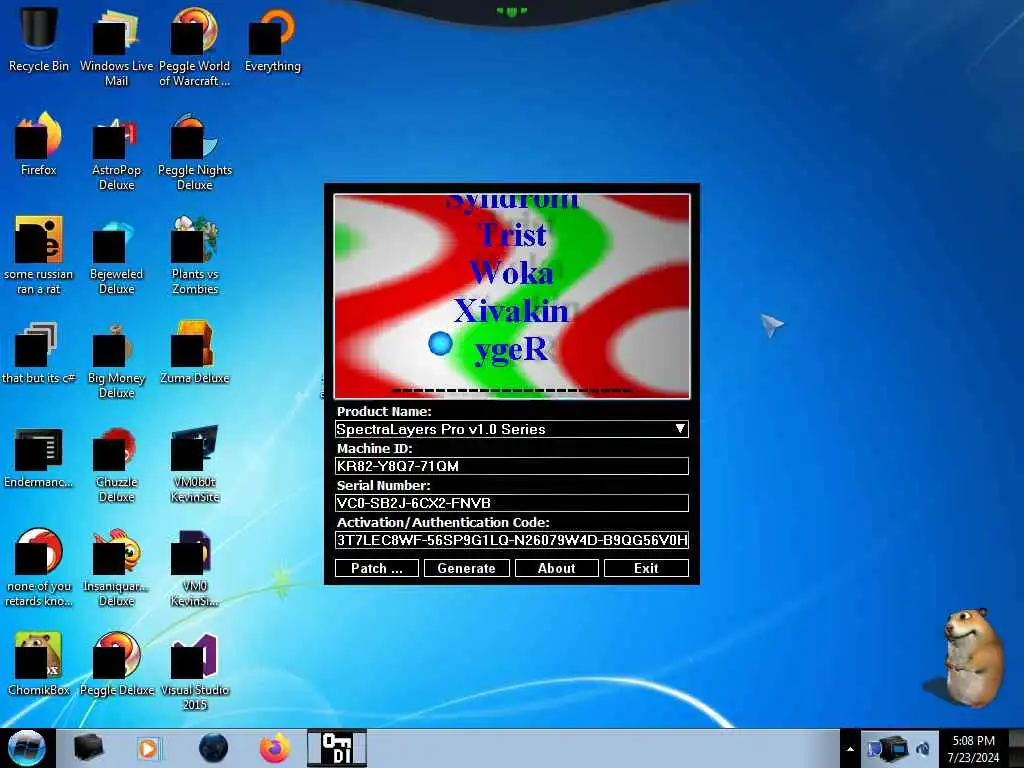Click the blue swirl tray icon
The width and height of the screenshot is (1024, 768).
coord(923,749)
